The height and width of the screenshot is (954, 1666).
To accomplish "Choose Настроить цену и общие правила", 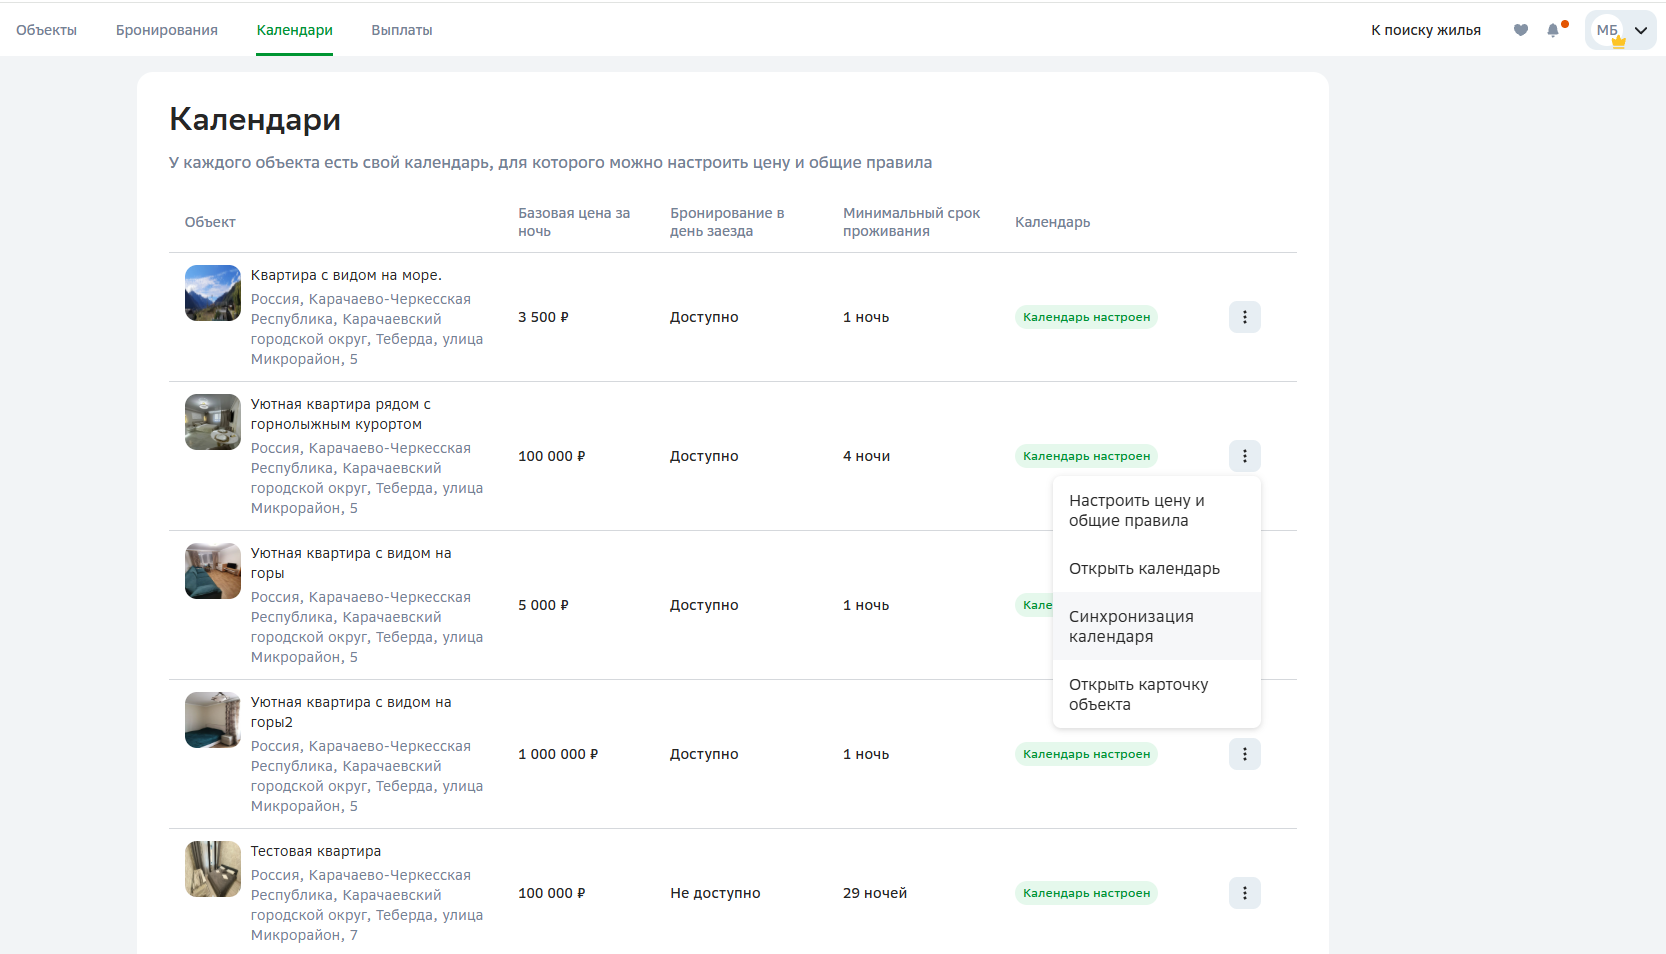I will [x=1136, y=510].
